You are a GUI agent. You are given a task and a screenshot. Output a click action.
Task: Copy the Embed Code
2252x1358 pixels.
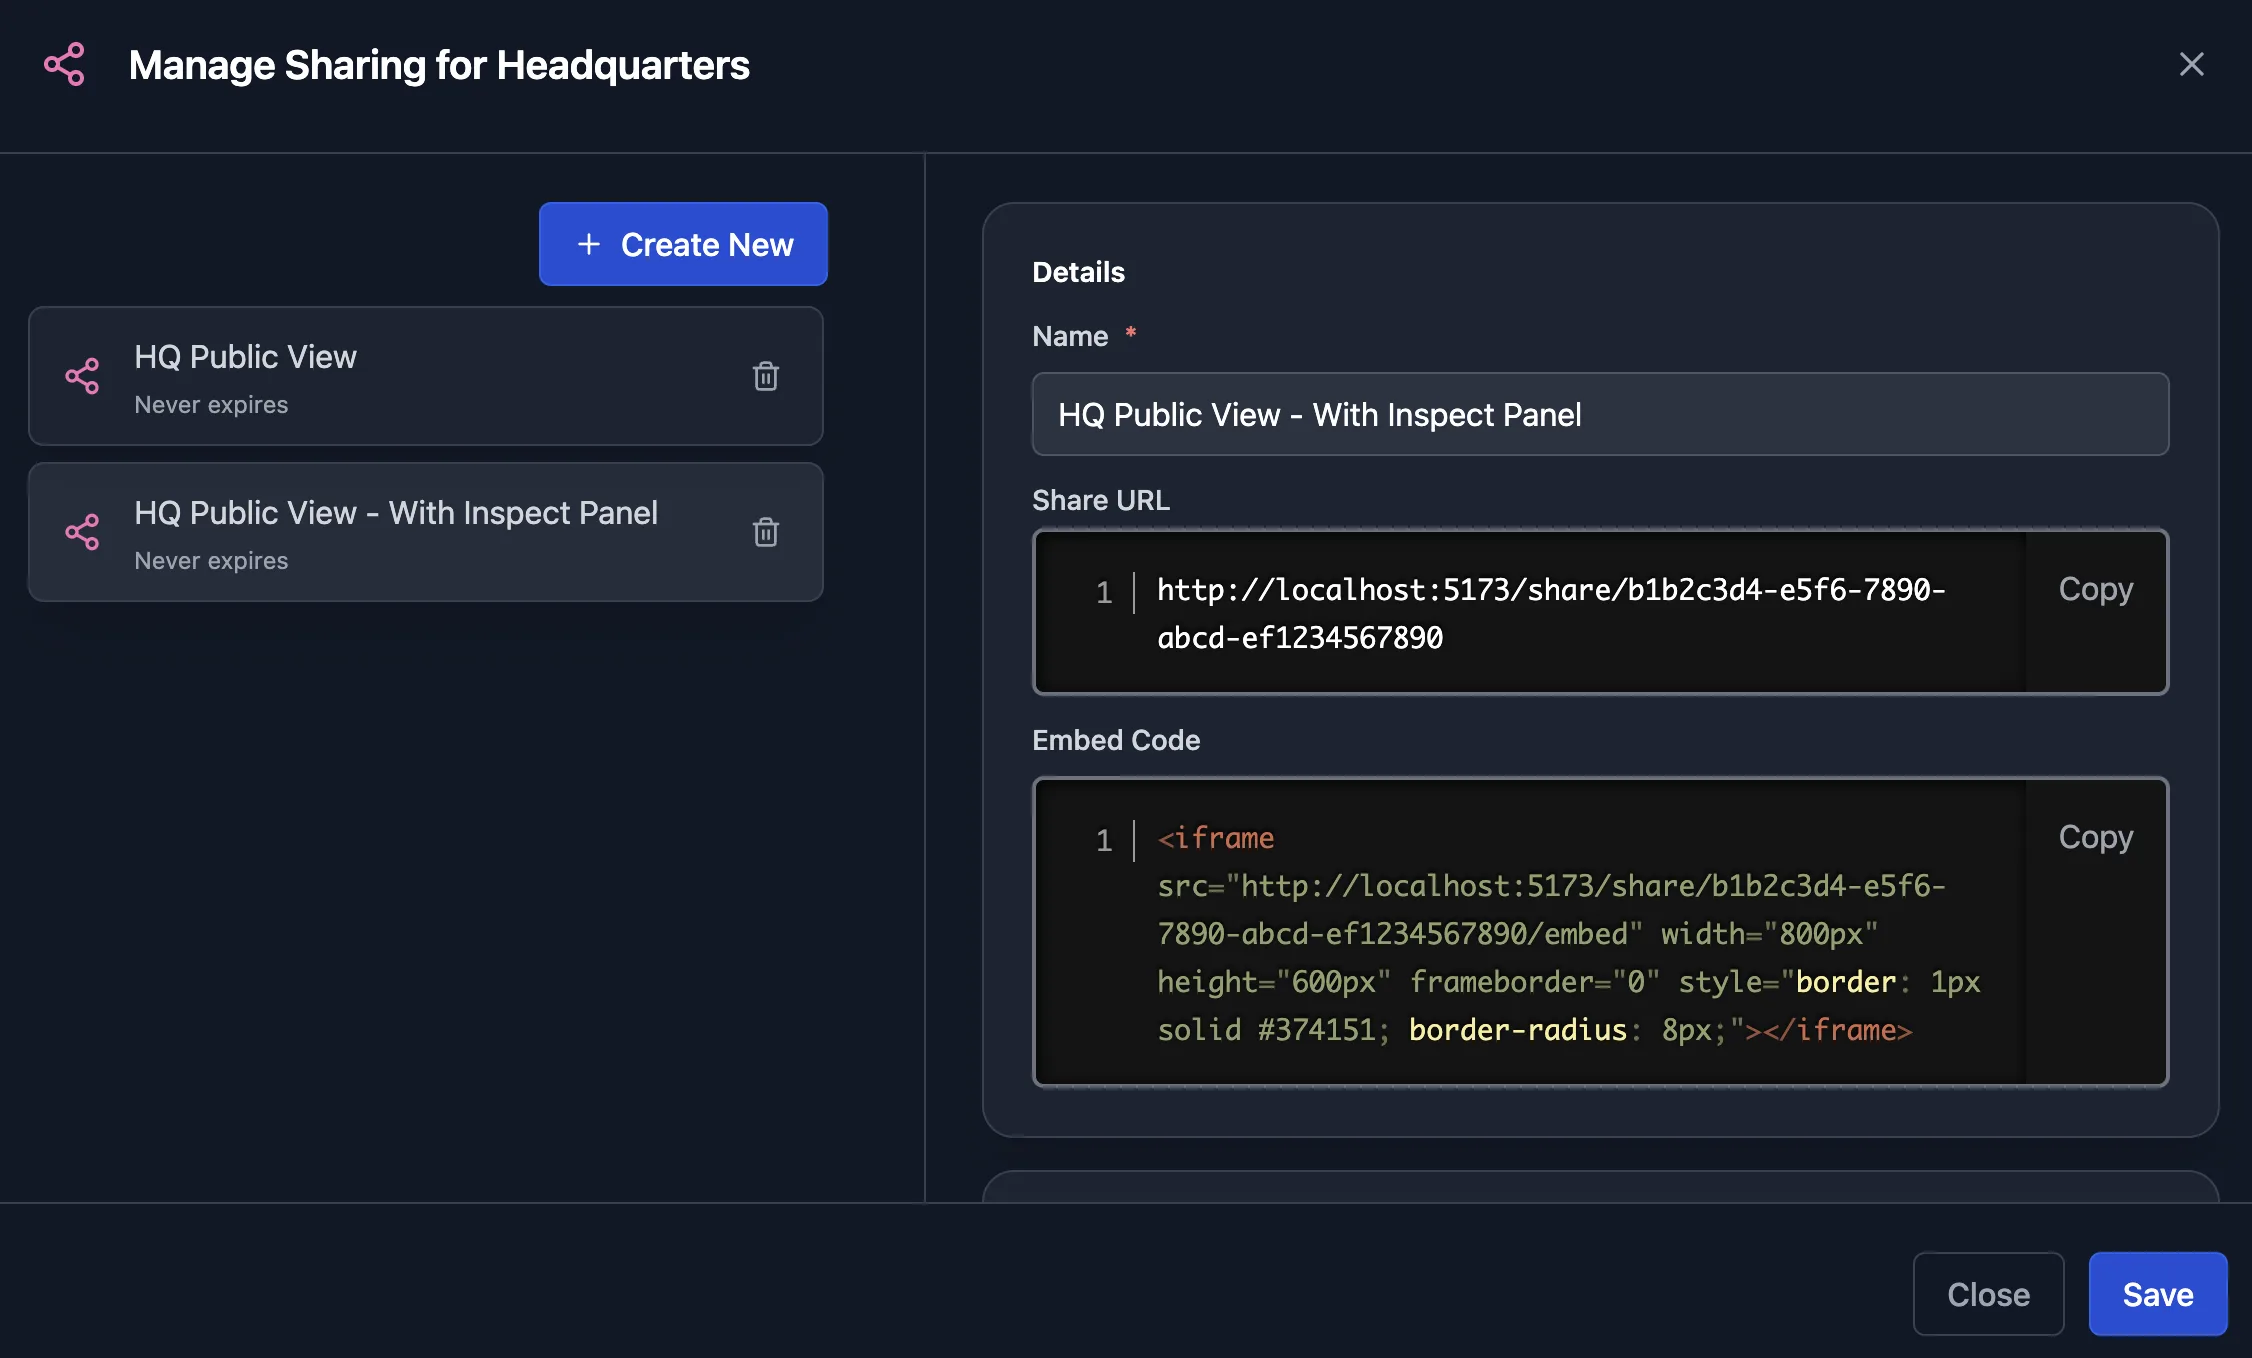(x=2096, y=837)
